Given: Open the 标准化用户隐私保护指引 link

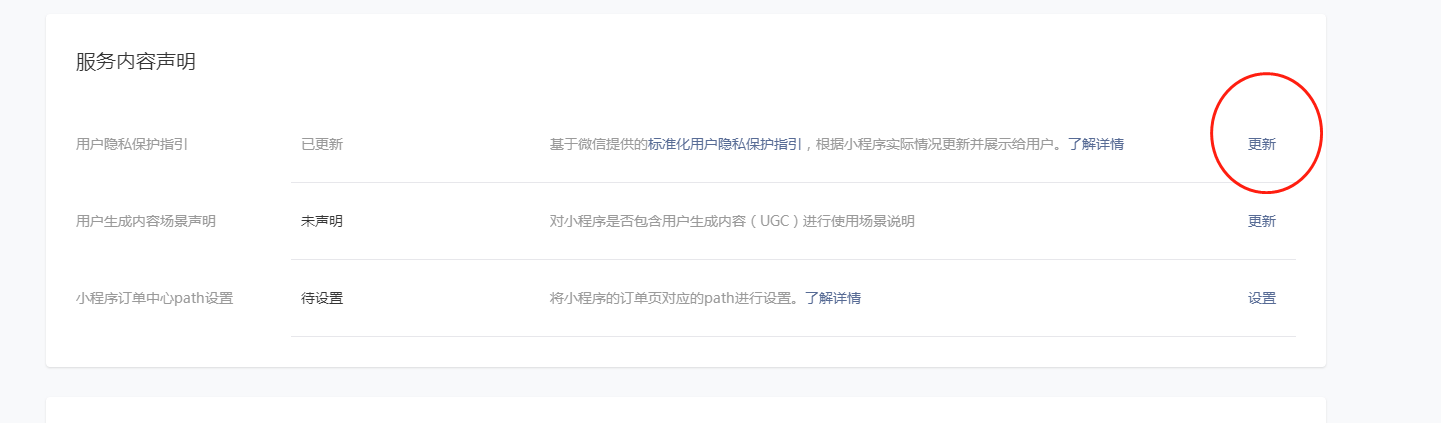Looking at the screenshot, I should click(725, 144).
